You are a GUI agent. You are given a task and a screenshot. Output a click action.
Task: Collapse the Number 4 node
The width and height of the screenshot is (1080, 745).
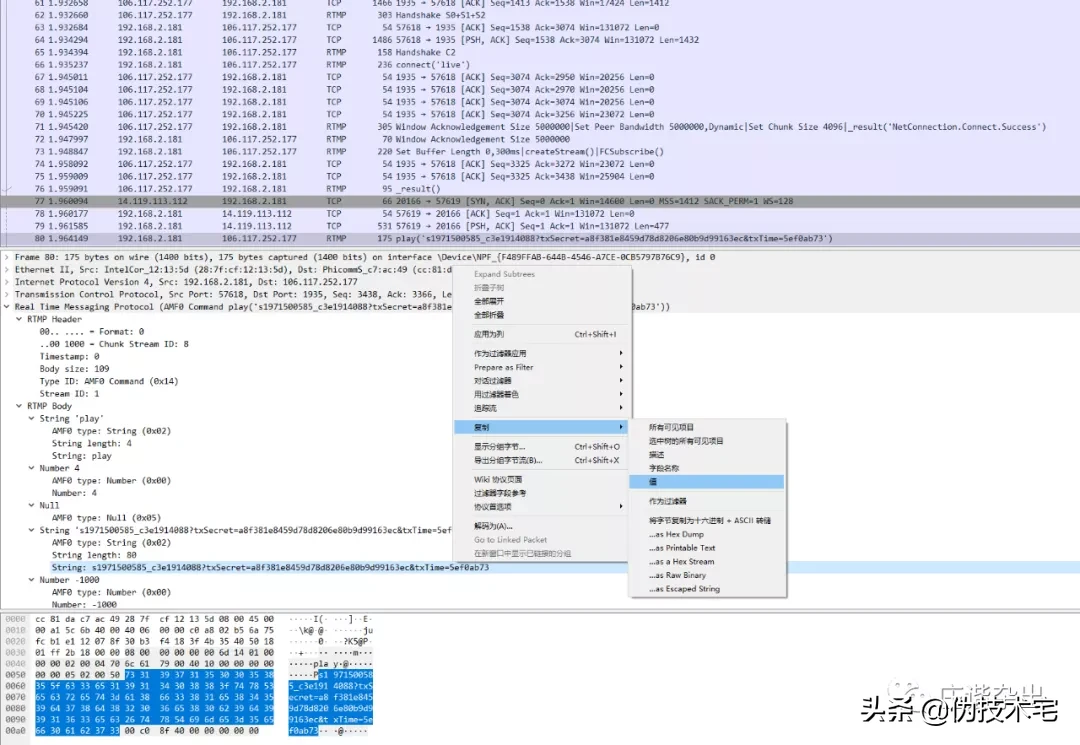32,468
